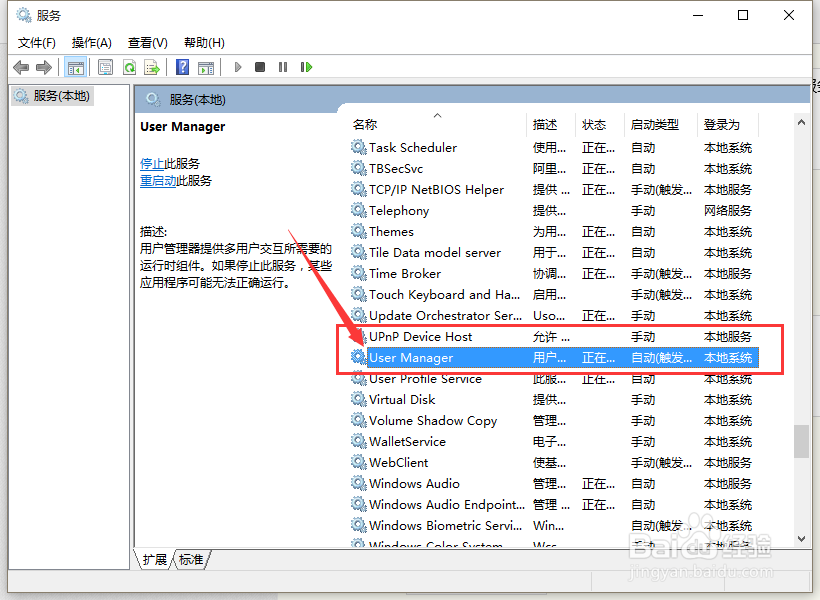This screenshot has height=600, width=820.
Task: Select the Start Service toolbar icon
Action: pos(237,66)
